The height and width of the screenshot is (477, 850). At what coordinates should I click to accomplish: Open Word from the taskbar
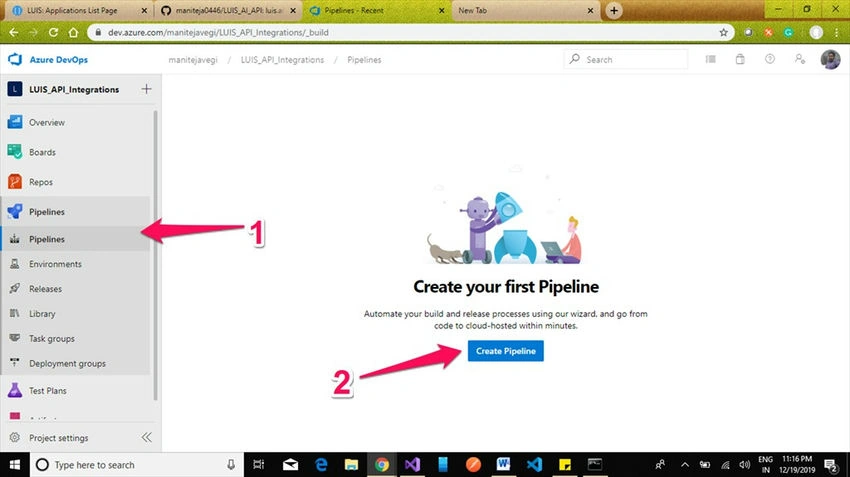(503, 465)
